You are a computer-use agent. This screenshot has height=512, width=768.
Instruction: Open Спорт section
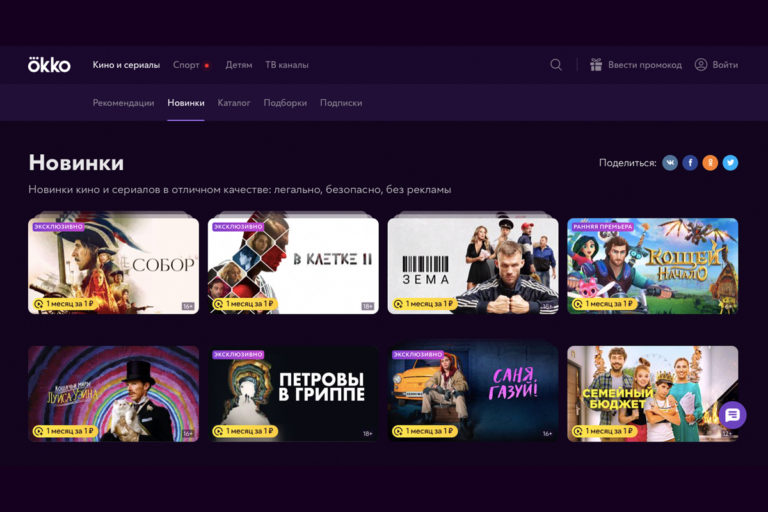coord(186,65)
